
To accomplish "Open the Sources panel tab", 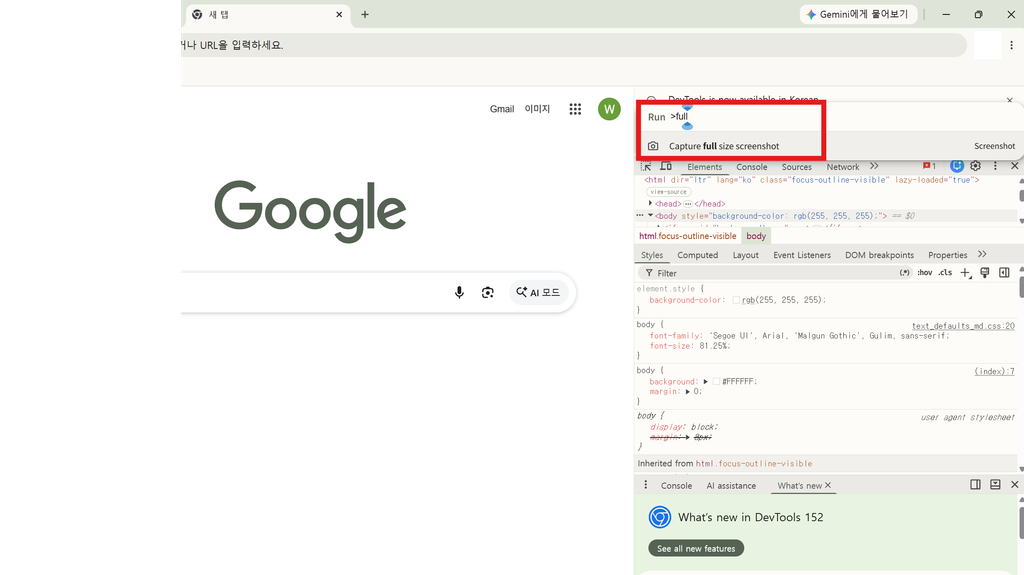I will [x=796, y=167].
